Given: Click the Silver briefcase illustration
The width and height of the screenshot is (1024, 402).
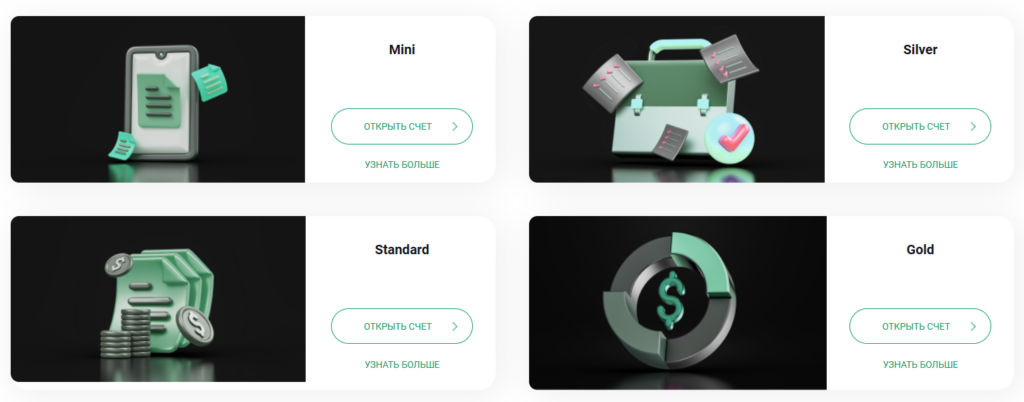Looking at the screenshot, I should [x=672, y=100].
